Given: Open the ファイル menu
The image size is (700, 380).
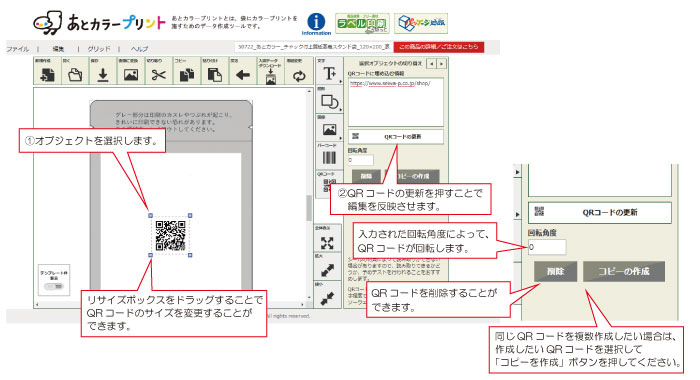Looking at the screenshot, I should coord(17,49).
